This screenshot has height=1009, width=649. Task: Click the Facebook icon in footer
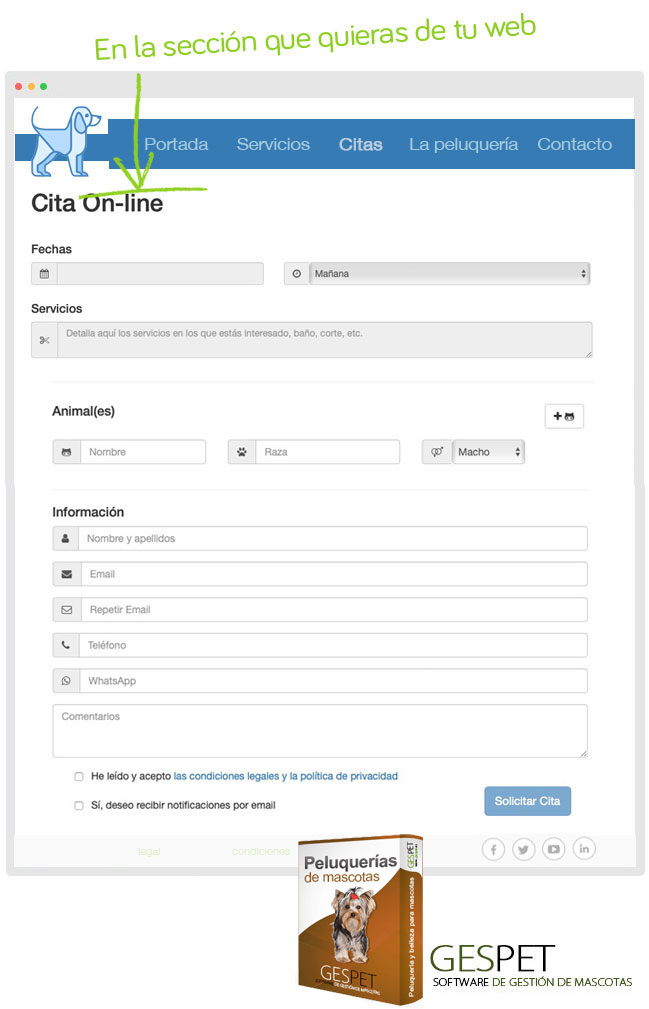[x=493, y=850]
